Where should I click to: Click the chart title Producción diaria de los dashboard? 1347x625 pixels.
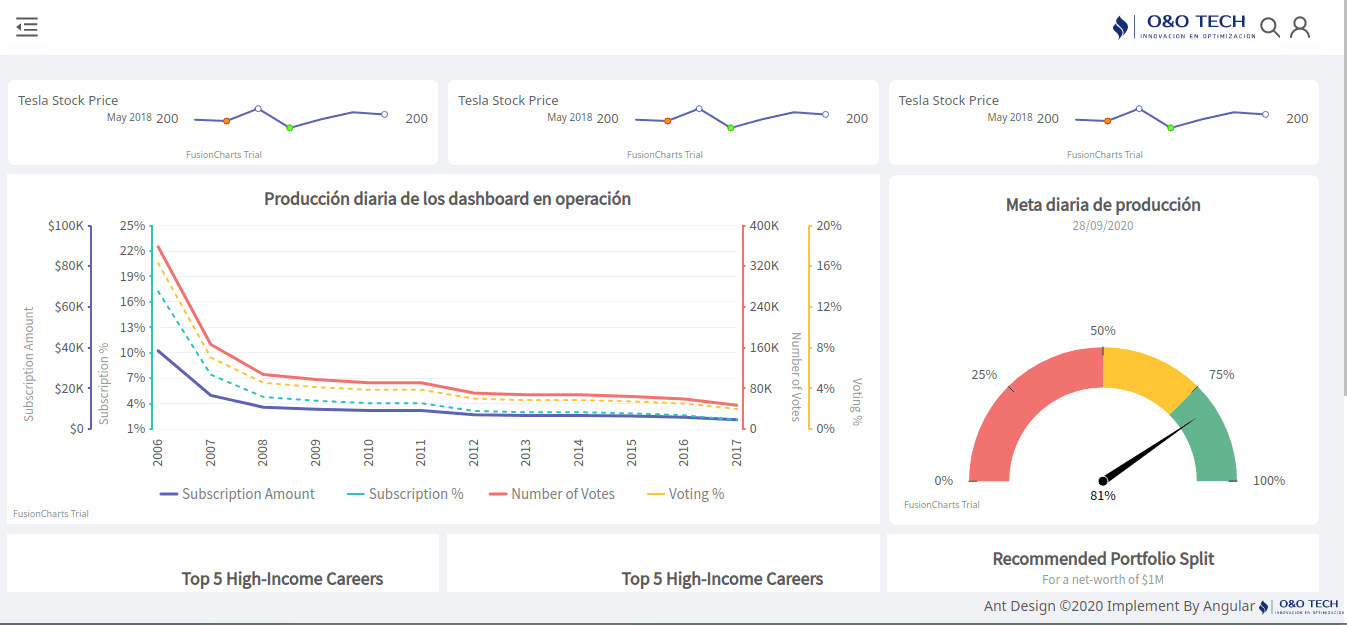(447, 199)
